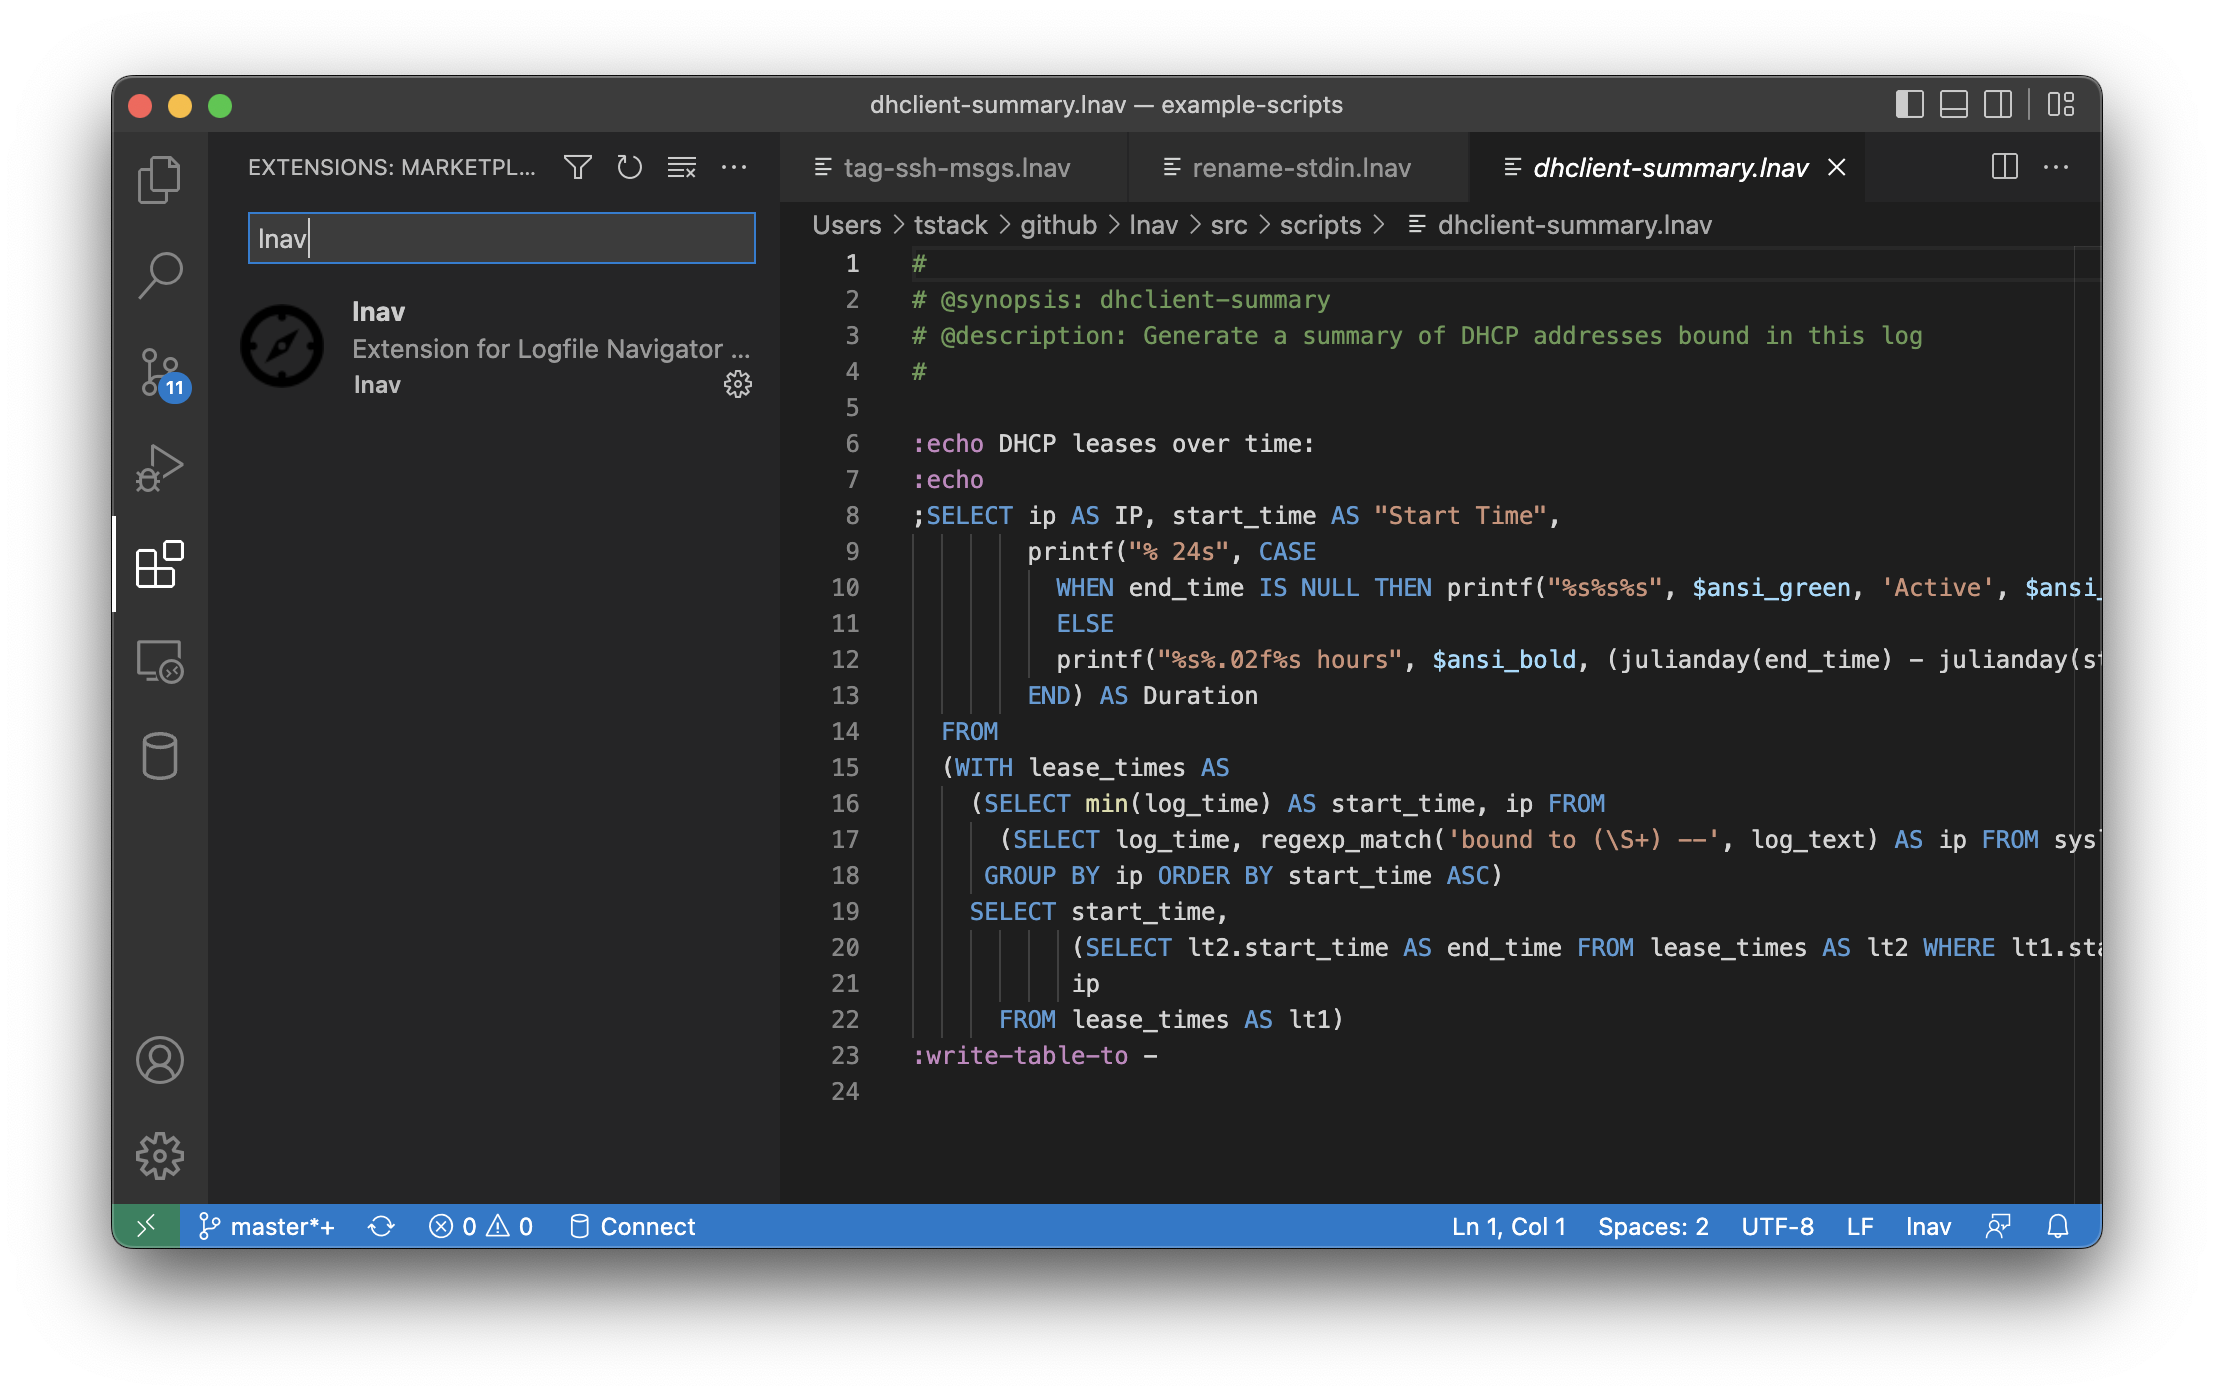Click the lnav extension compass thumbnail

(282, 346)
